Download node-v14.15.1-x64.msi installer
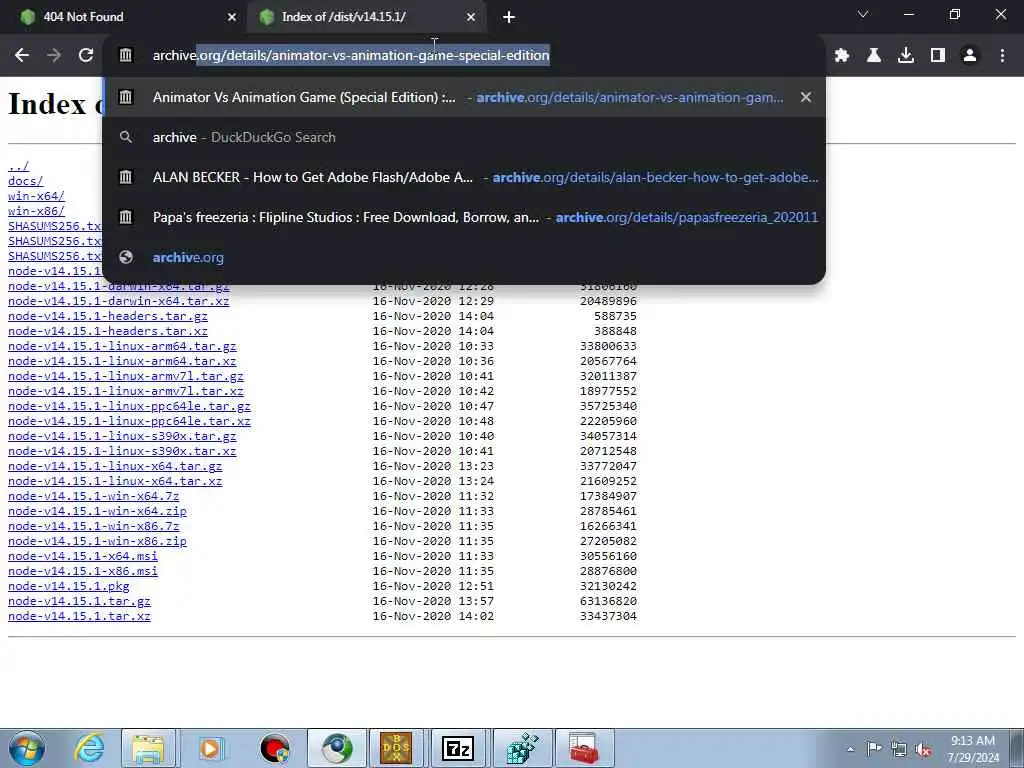The height and width of the screenshot is (768, 1024). pyautogui.click(x=83, y=556)
